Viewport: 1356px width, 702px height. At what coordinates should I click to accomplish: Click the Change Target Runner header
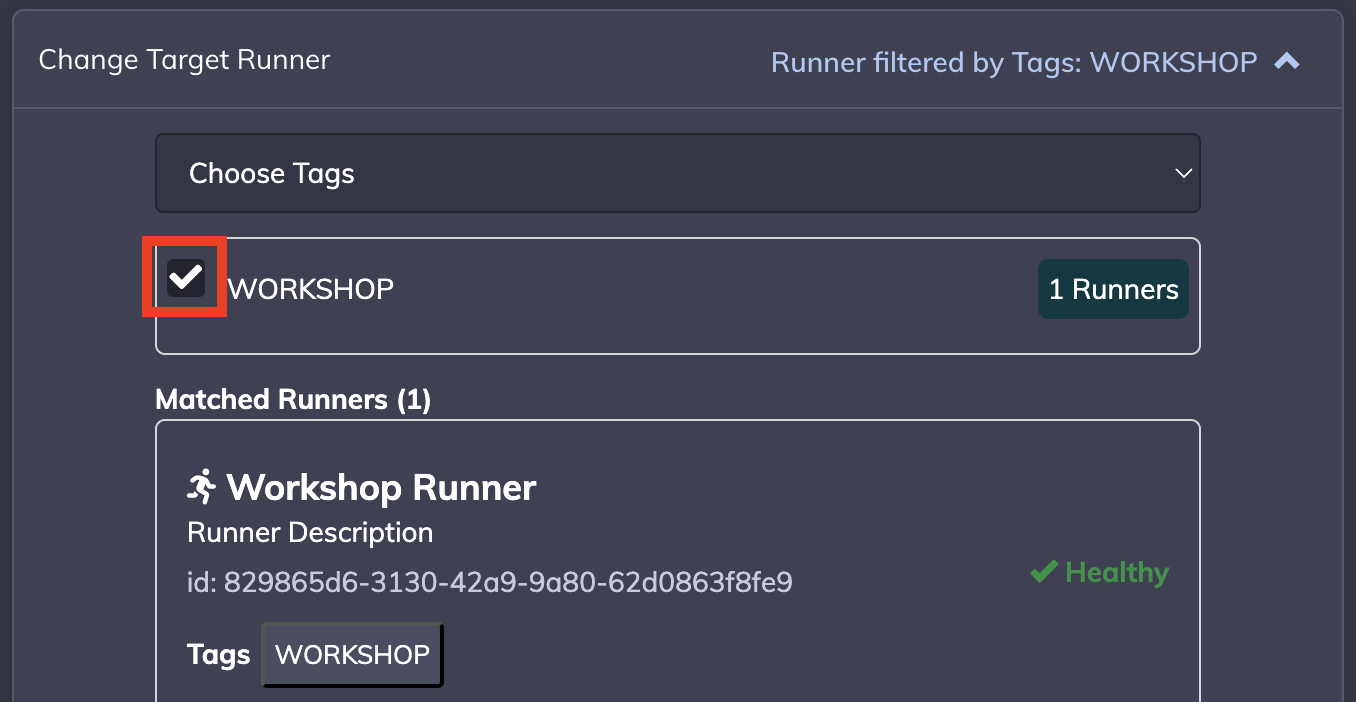[184, 60]
